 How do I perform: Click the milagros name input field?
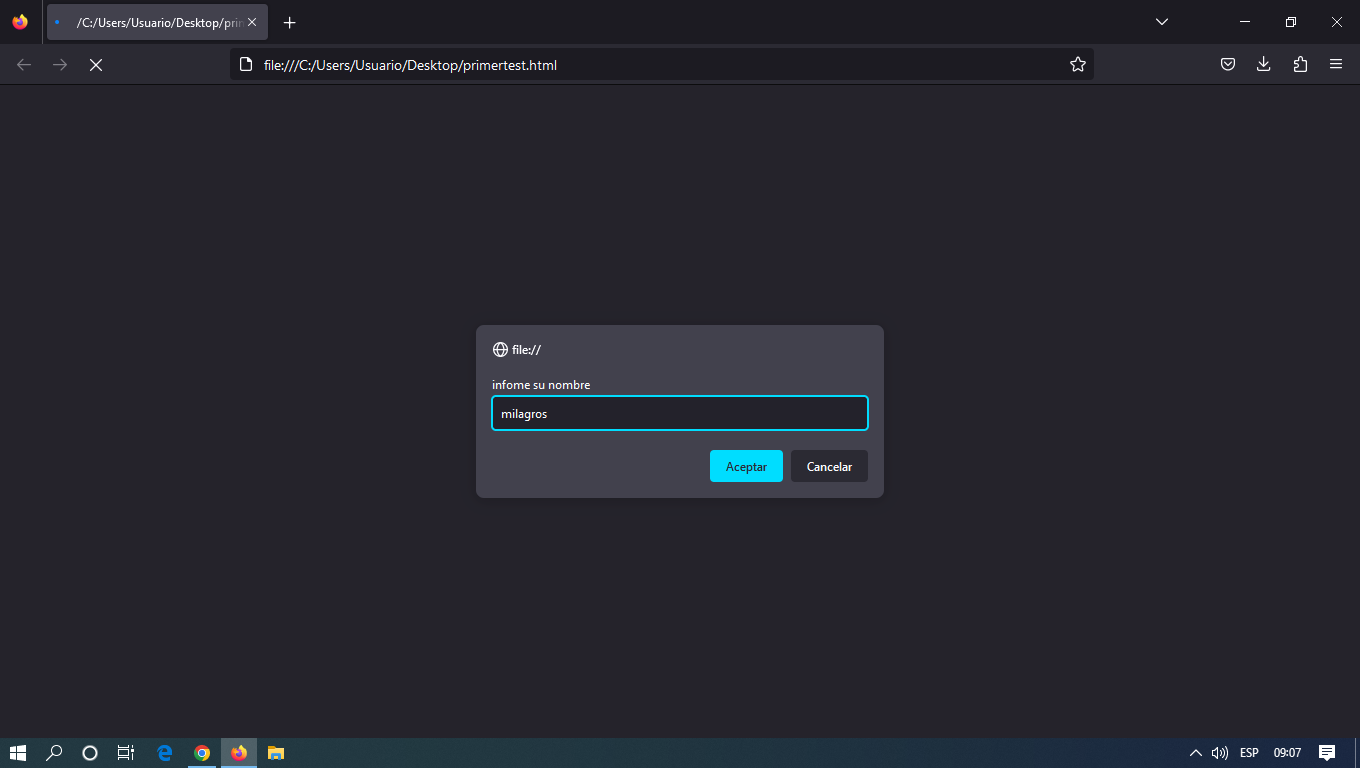coord(679,413)
